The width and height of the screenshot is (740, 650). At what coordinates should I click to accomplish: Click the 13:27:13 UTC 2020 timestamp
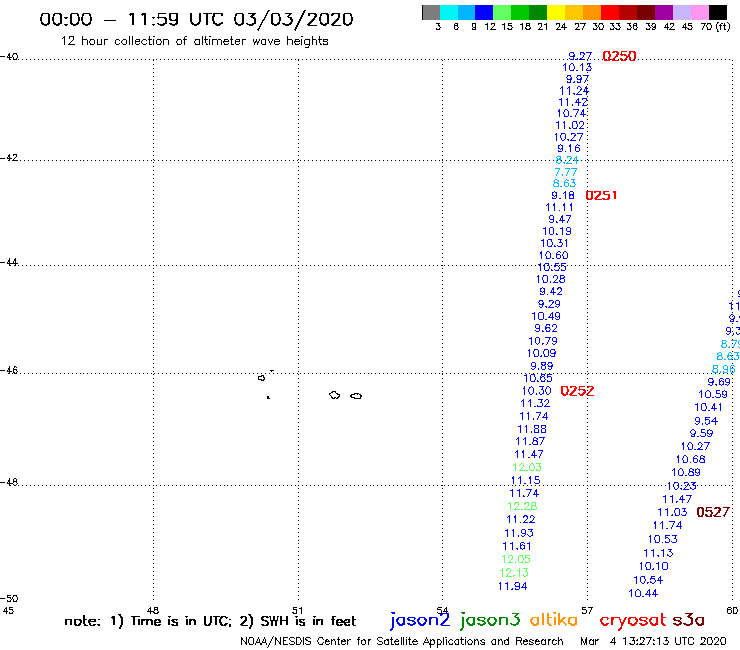pyautogui.click(x=674, y=641)
